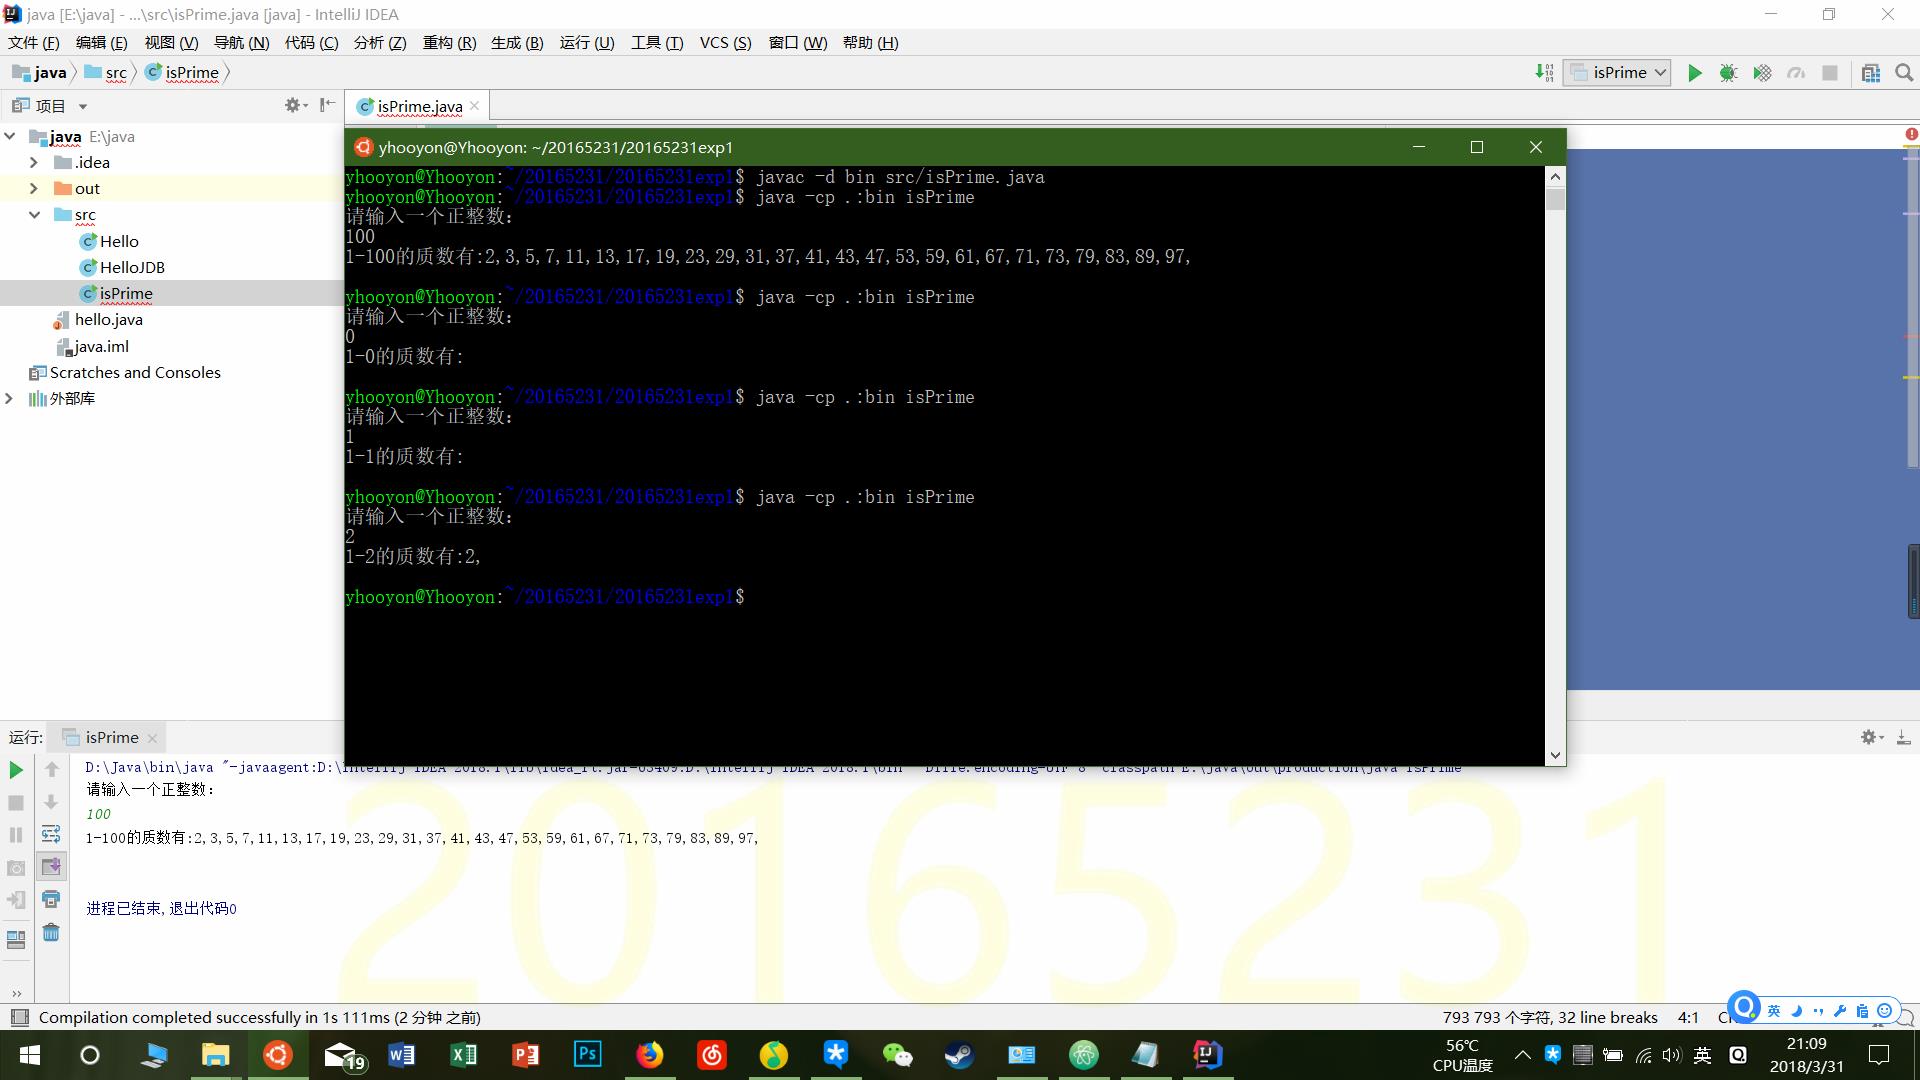Click the pause output icon in Run panel

click(16, 835)
